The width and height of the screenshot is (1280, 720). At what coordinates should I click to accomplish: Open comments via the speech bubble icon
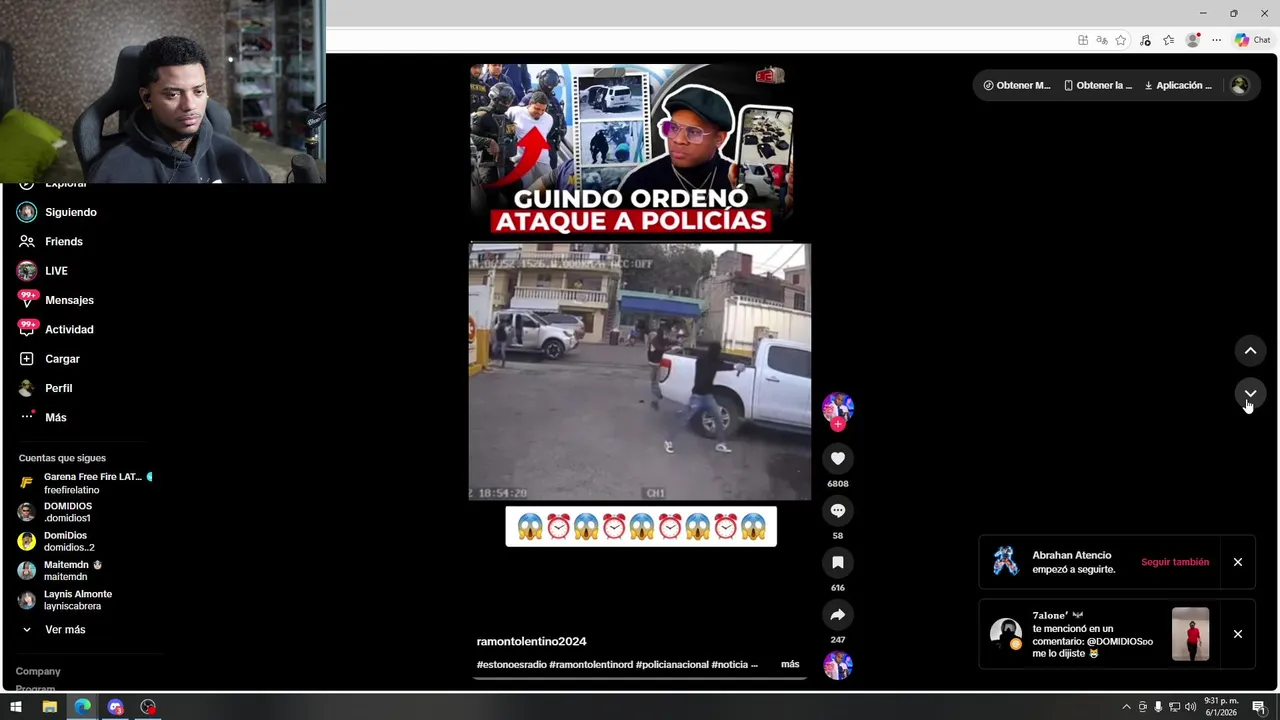click(x=838, y=510)
